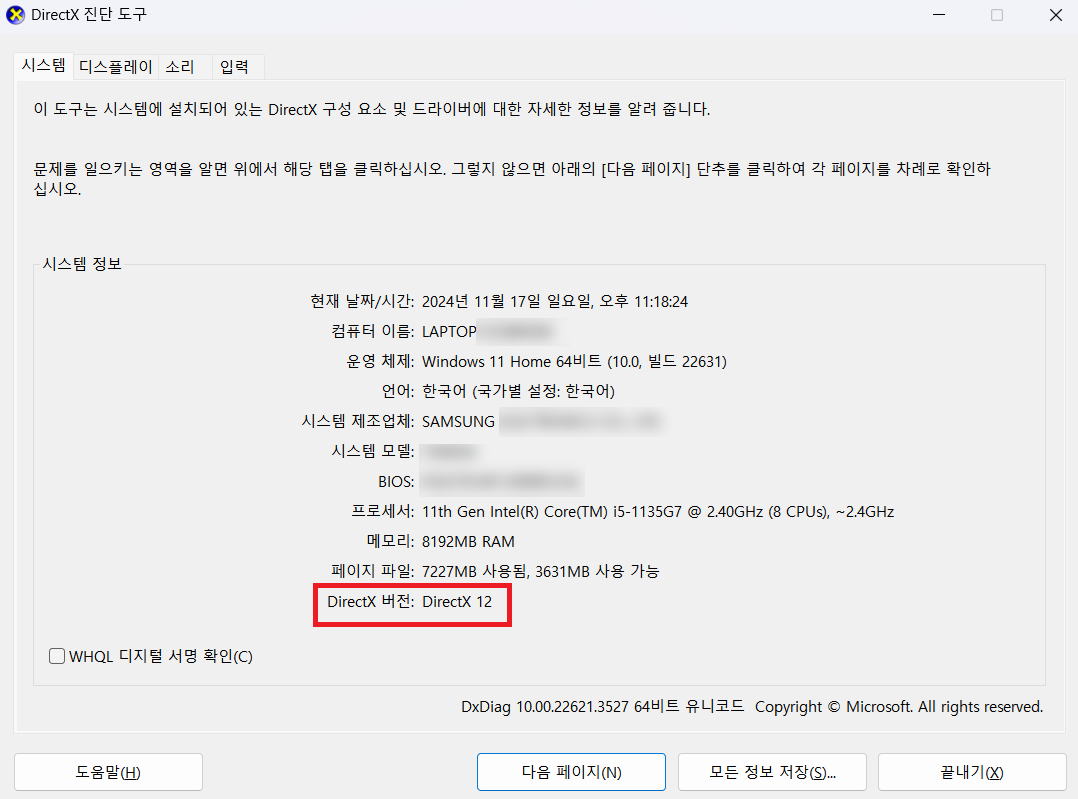Go to 다음 페이지(N)
Image resolution: width=1078 pixels, height=799 pixels.
[x=571, y=772]
